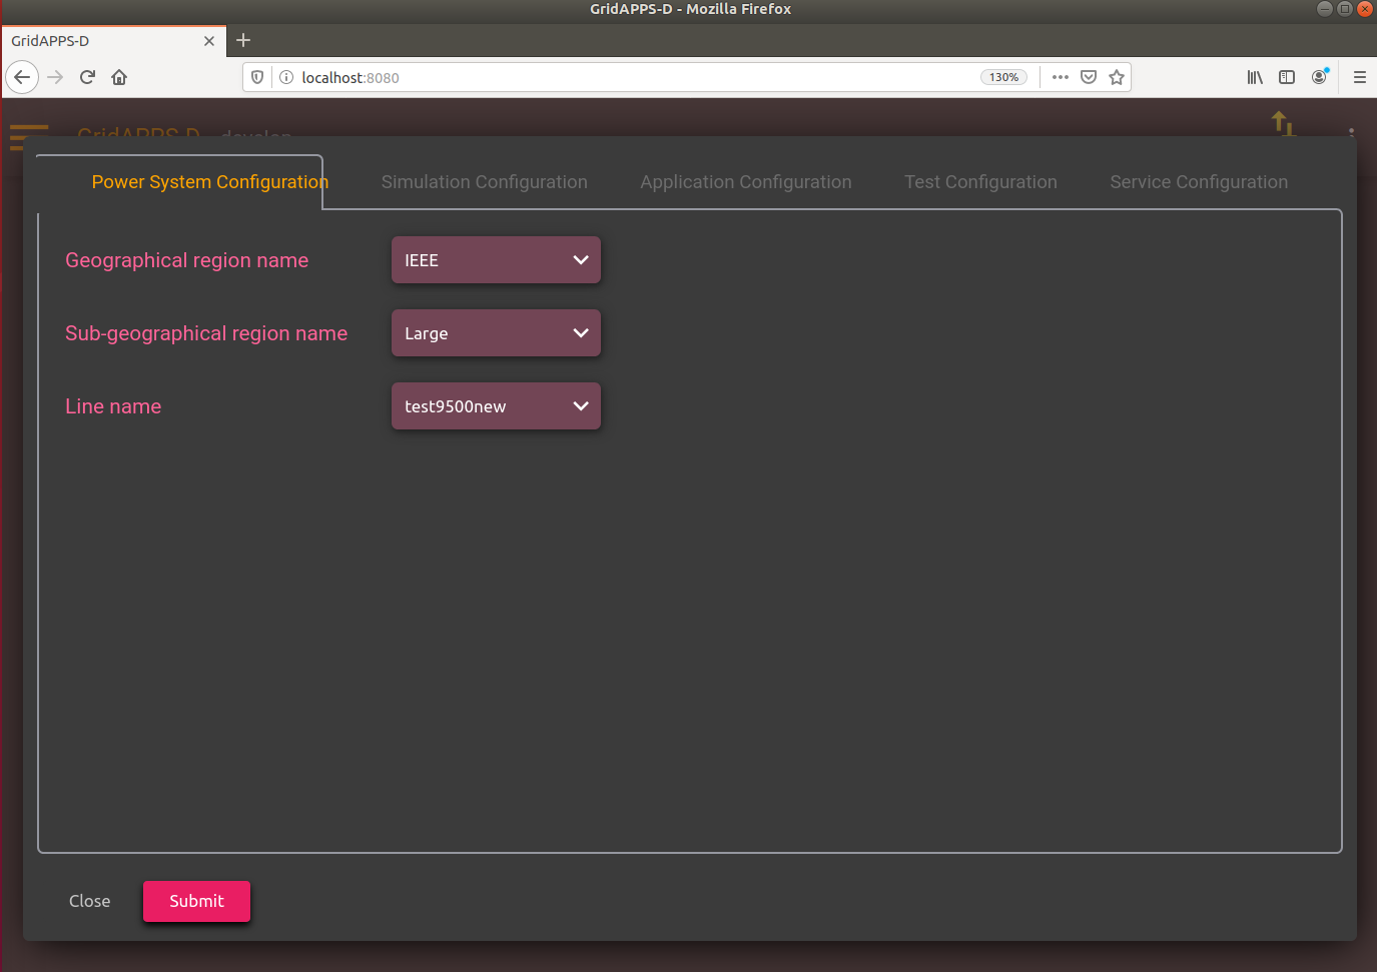Click the Close button in dialog

point(90,901)
